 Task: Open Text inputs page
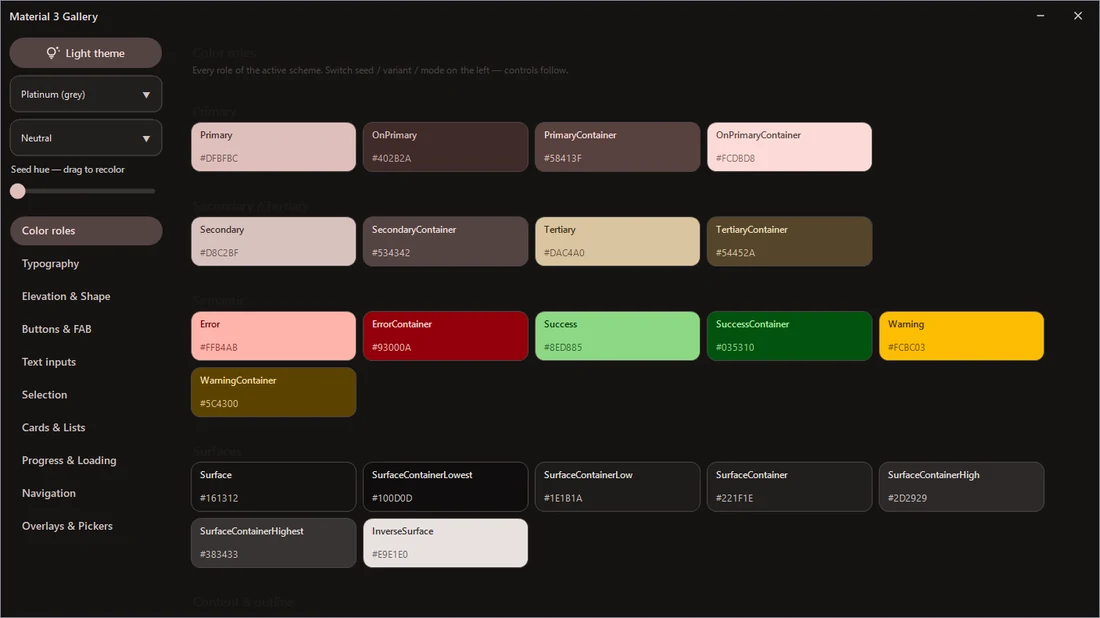click(x=86, y=362)
